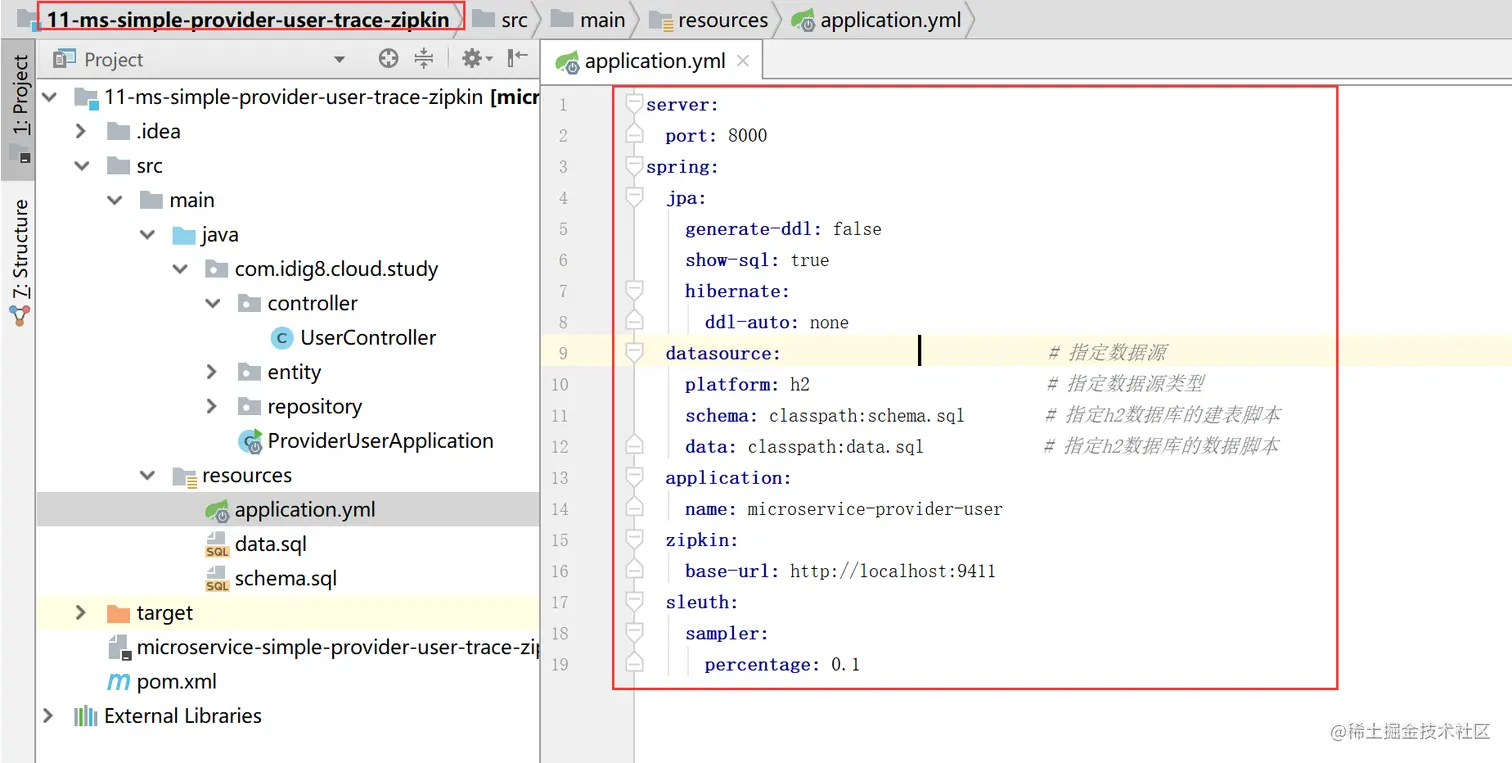Select ProviderUserApplication class in tree

pos(380,441)
